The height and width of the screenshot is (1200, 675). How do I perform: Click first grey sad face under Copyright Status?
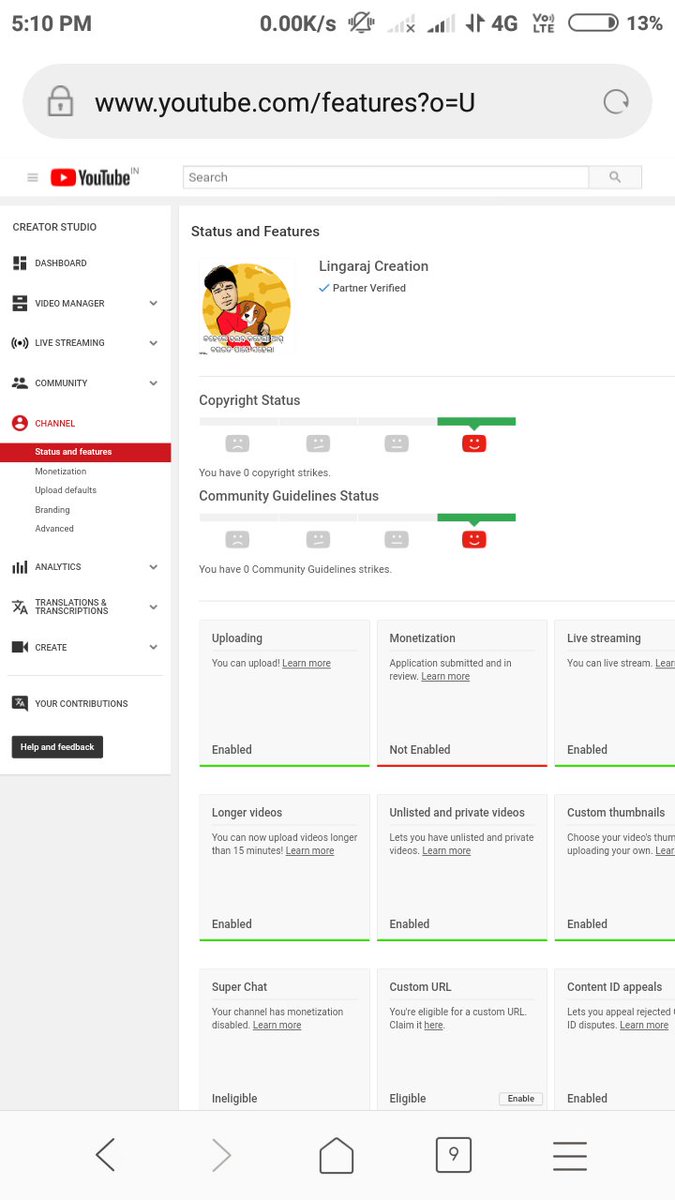pyautogui.click(x=237, y=443)
